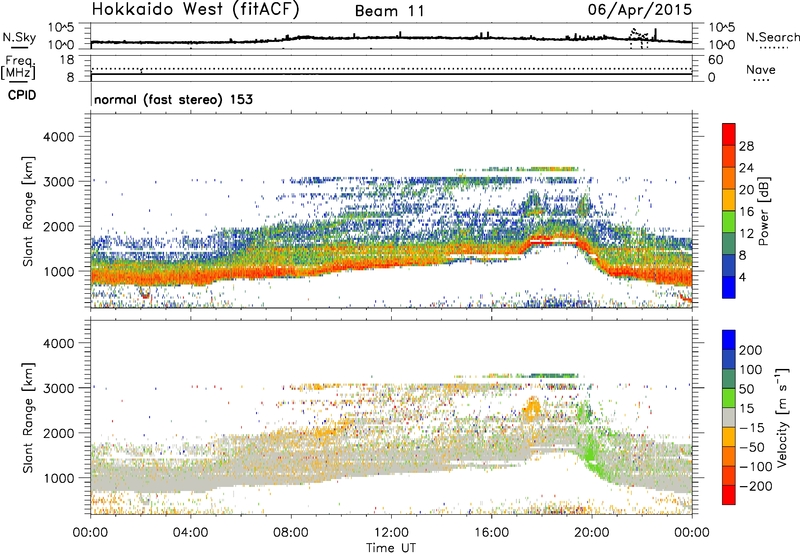Pick the red top segment of the power colorbar

coord(729,135)
